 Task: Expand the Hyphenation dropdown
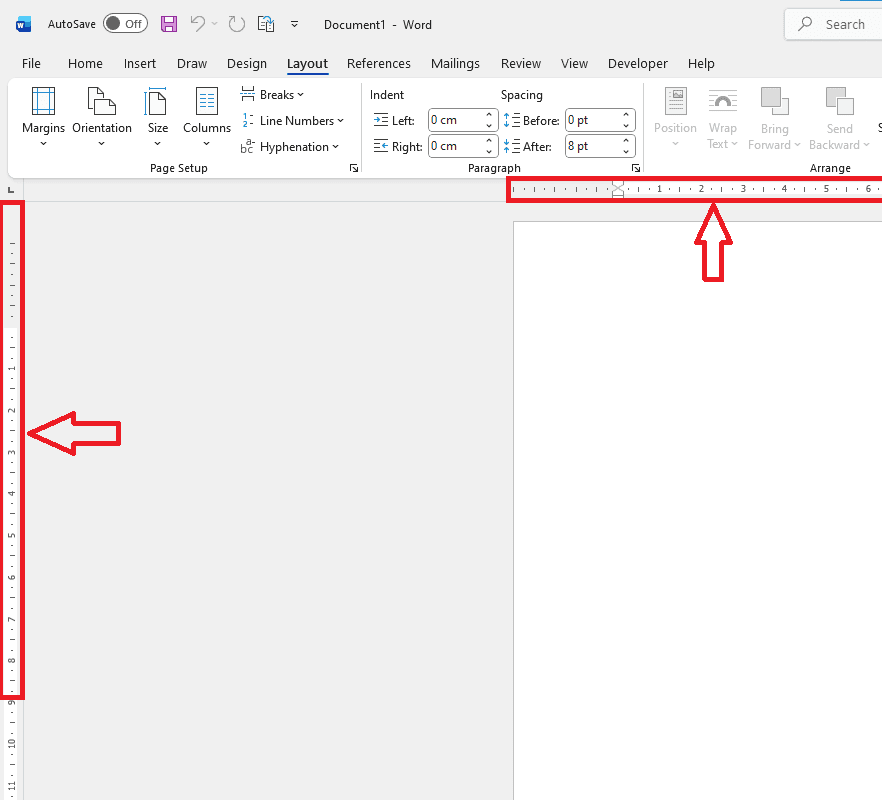pos(289,147)
